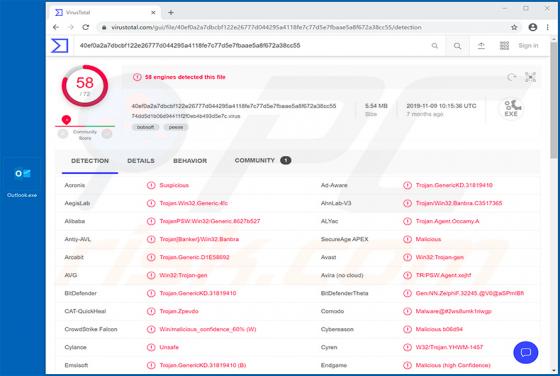Click Comodo Malware result

point(454,311)
